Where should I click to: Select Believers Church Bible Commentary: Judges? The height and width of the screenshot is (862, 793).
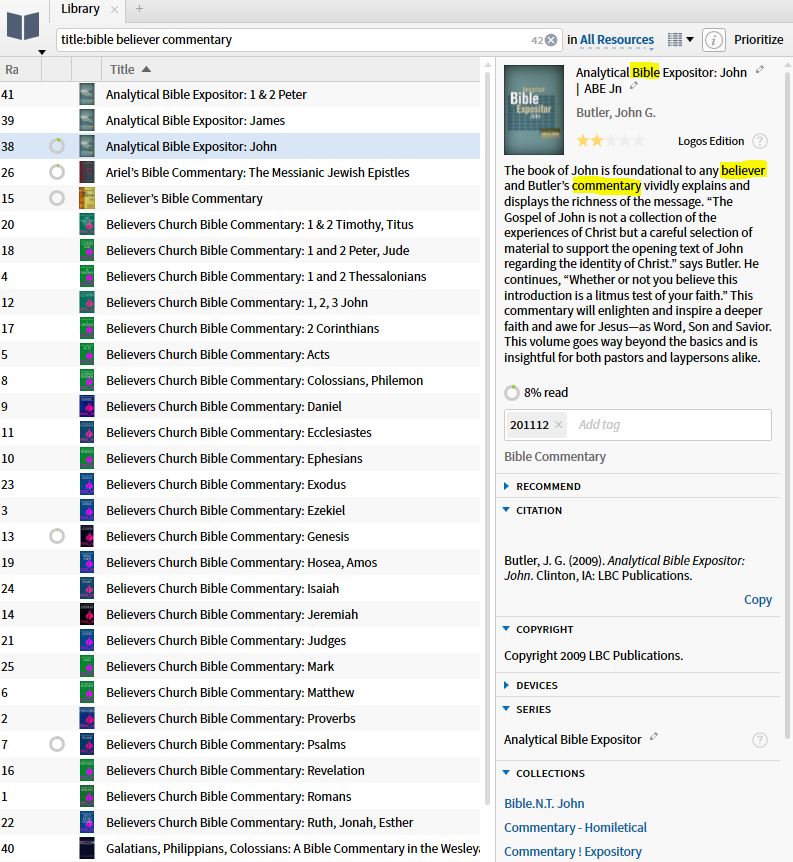pos(240,640)
